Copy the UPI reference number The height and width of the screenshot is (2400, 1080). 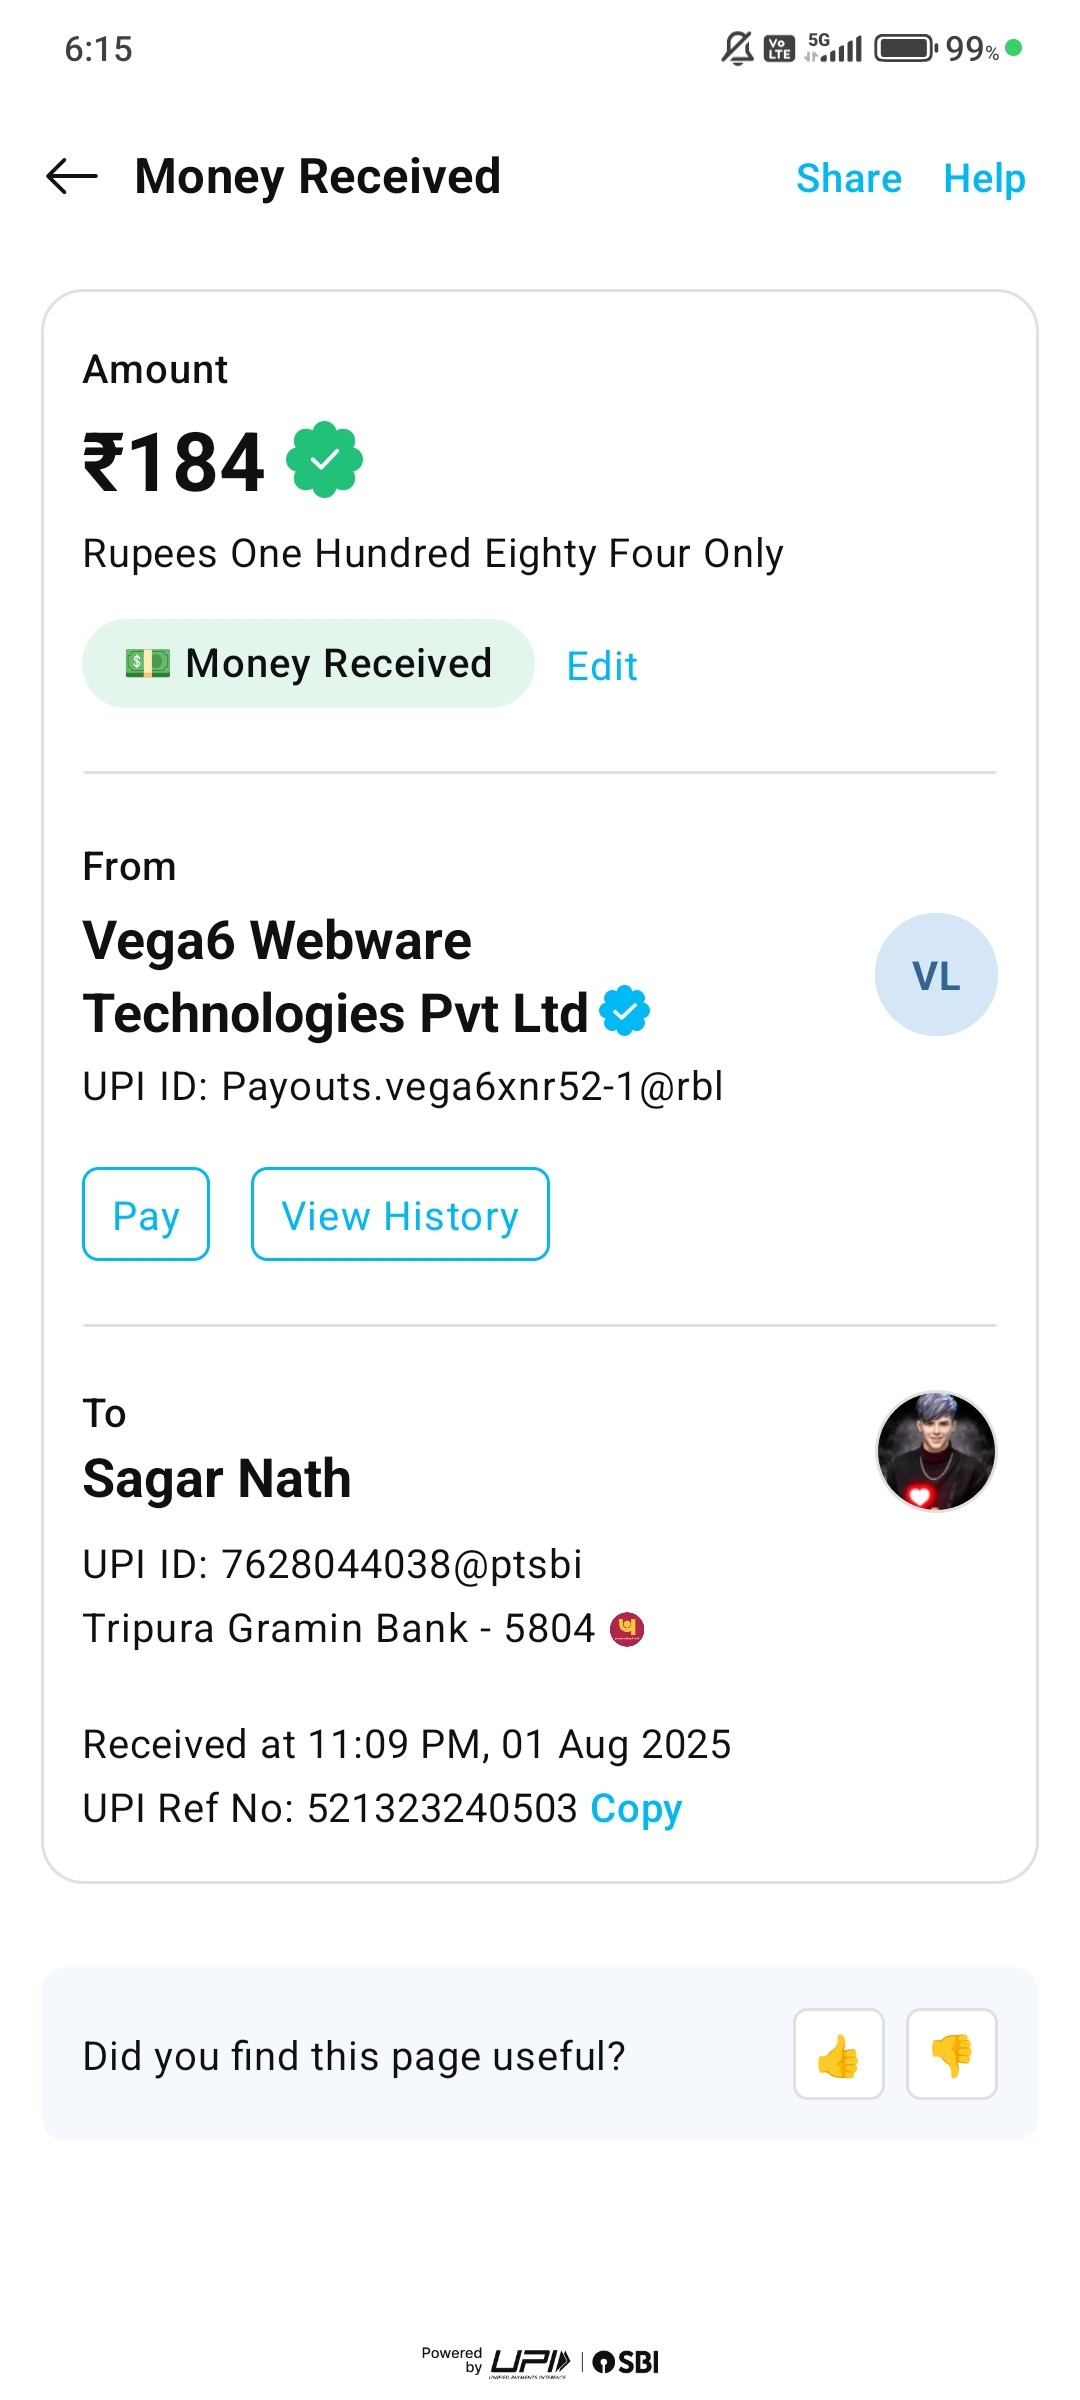click(x=636, y=1808)
